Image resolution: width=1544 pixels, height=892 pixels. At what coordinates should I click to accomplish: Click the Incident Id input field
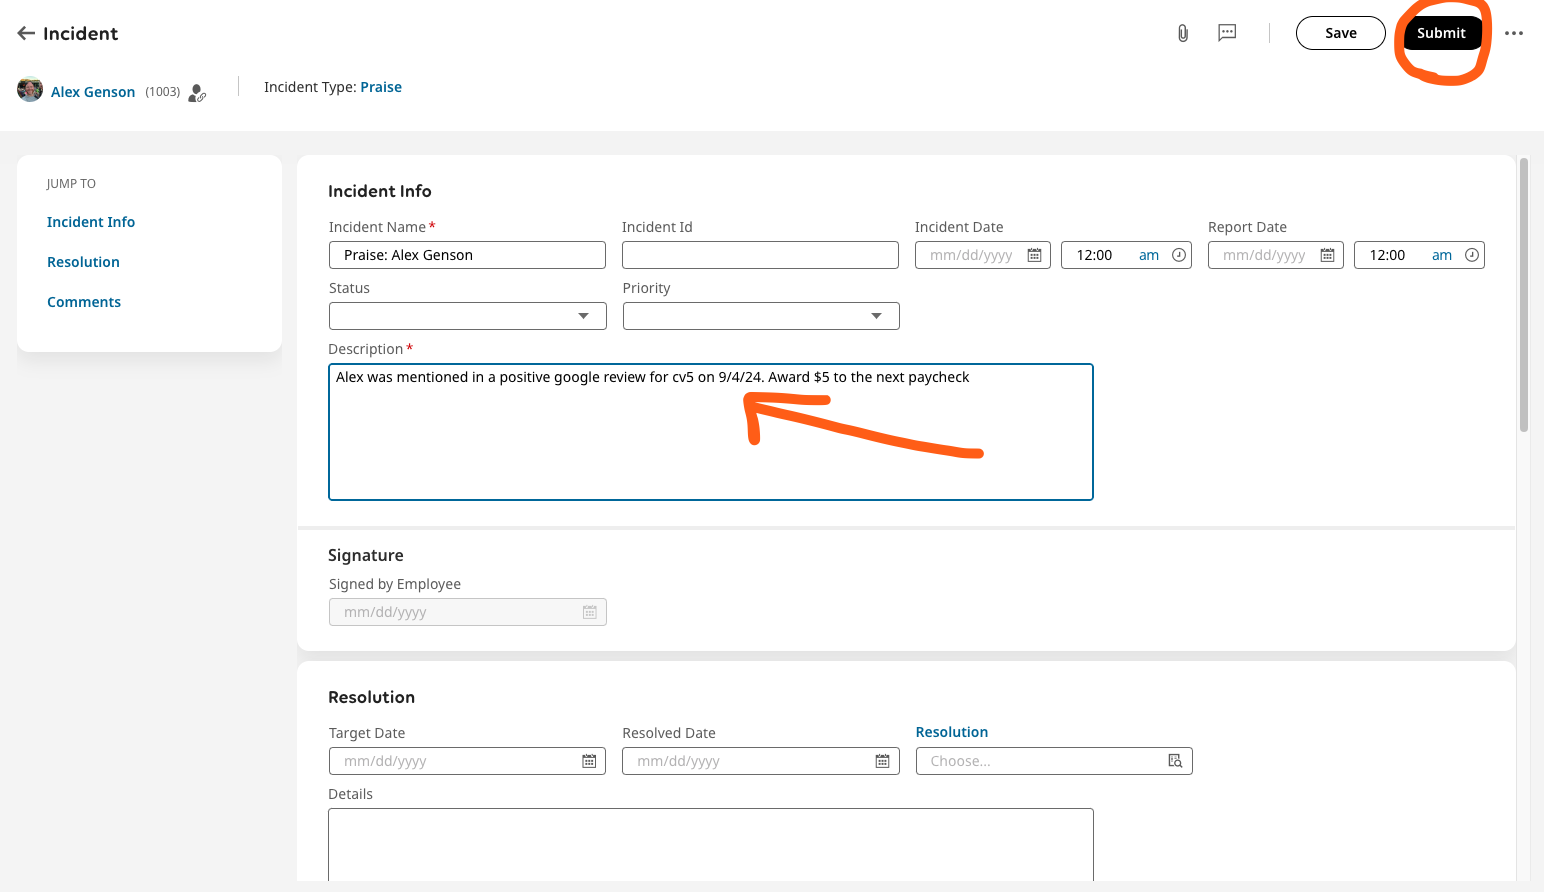760,255
